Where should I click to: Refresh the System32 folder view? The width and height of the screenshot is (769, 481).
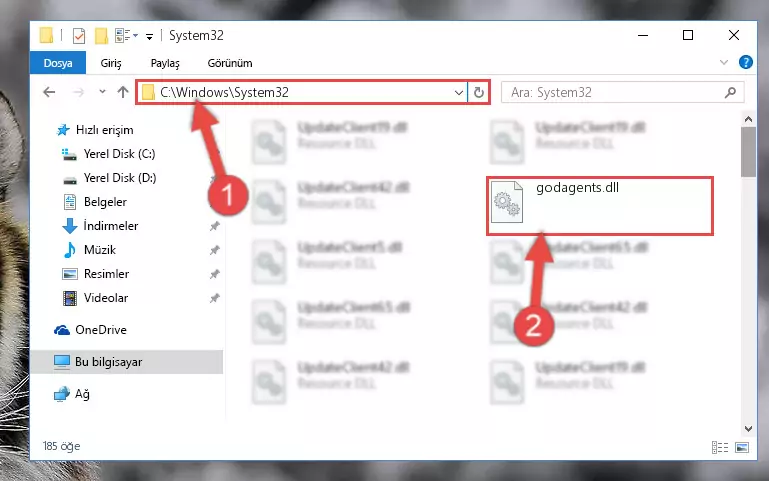479,92
